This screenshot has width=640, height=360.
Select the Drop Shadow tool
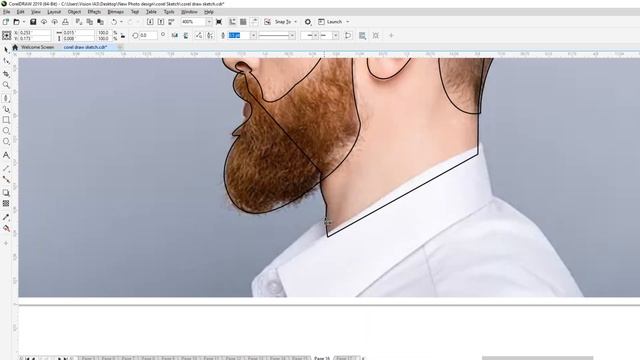[x=6, y=192]
